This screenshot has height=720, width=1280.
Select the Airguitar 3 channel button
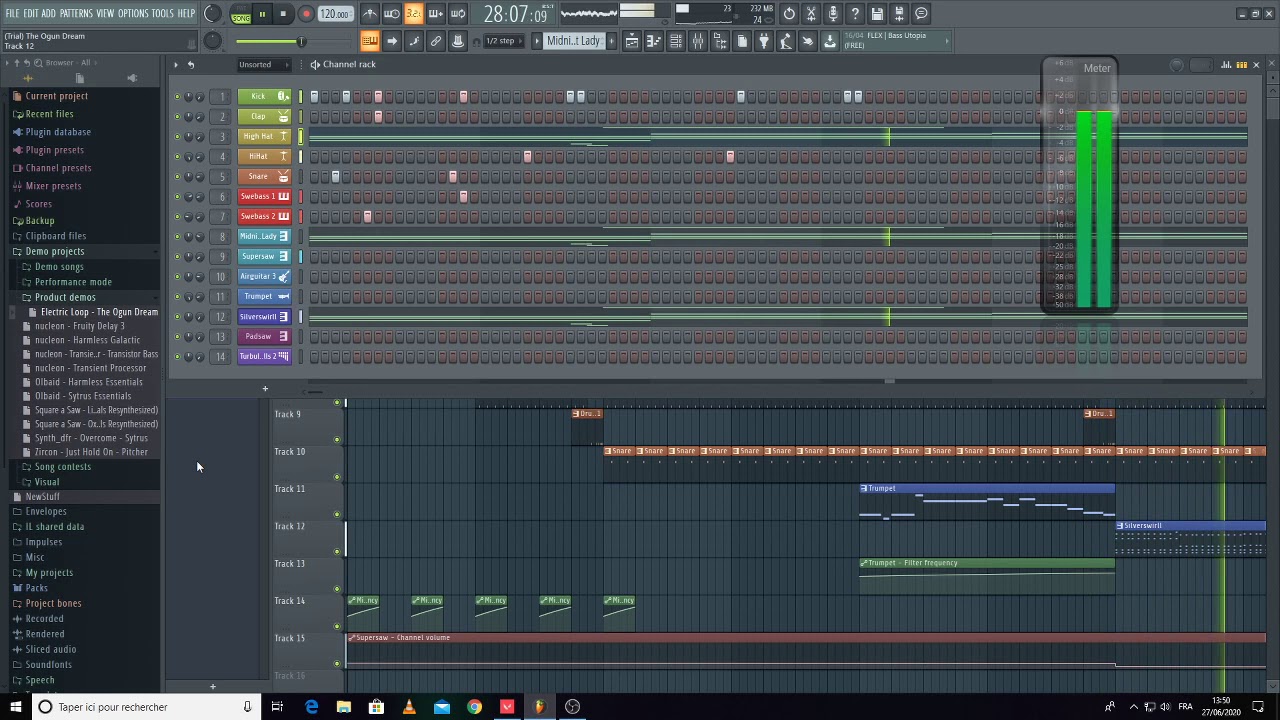(264, 276)
